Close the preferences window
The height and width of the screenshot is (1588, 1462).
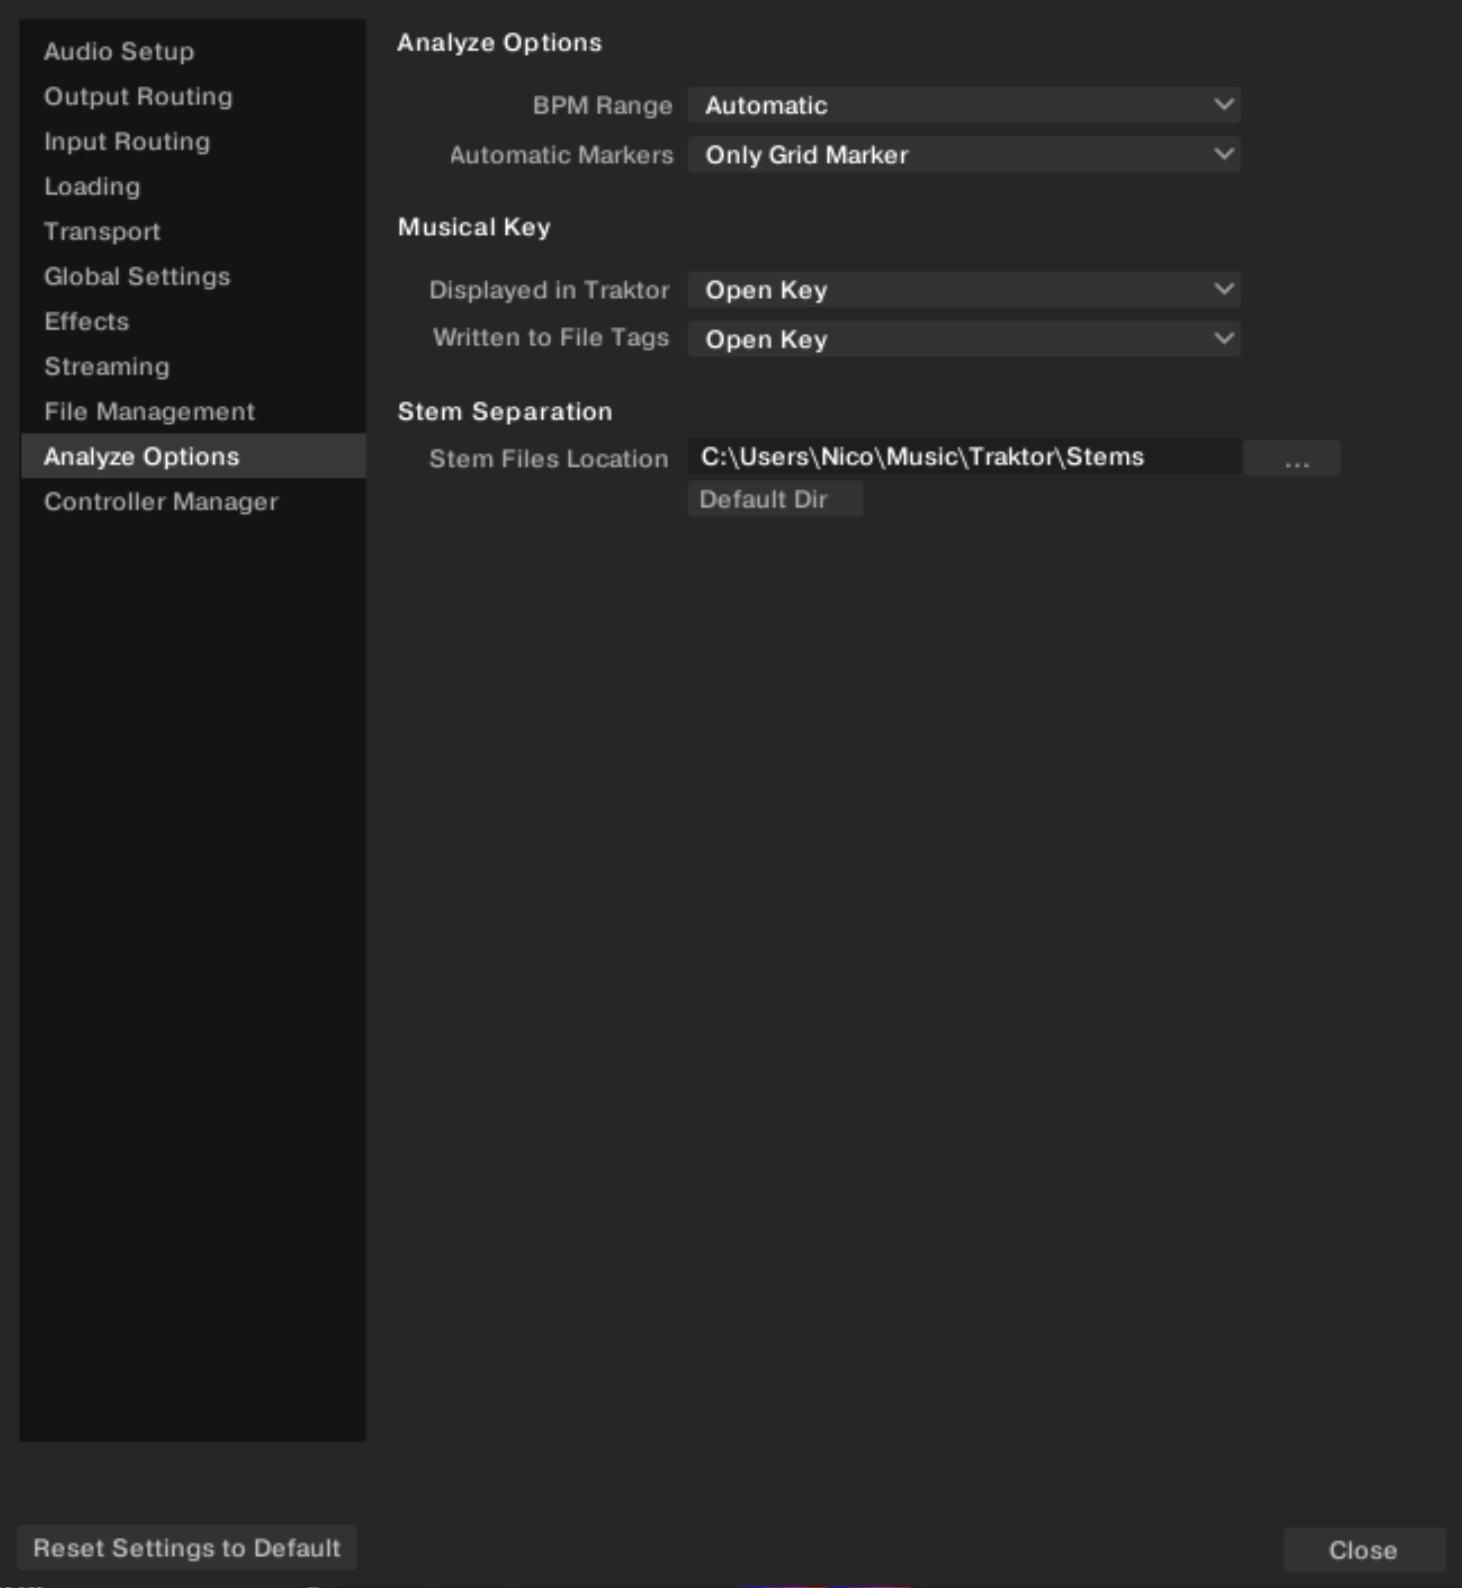[1363, 1550]
